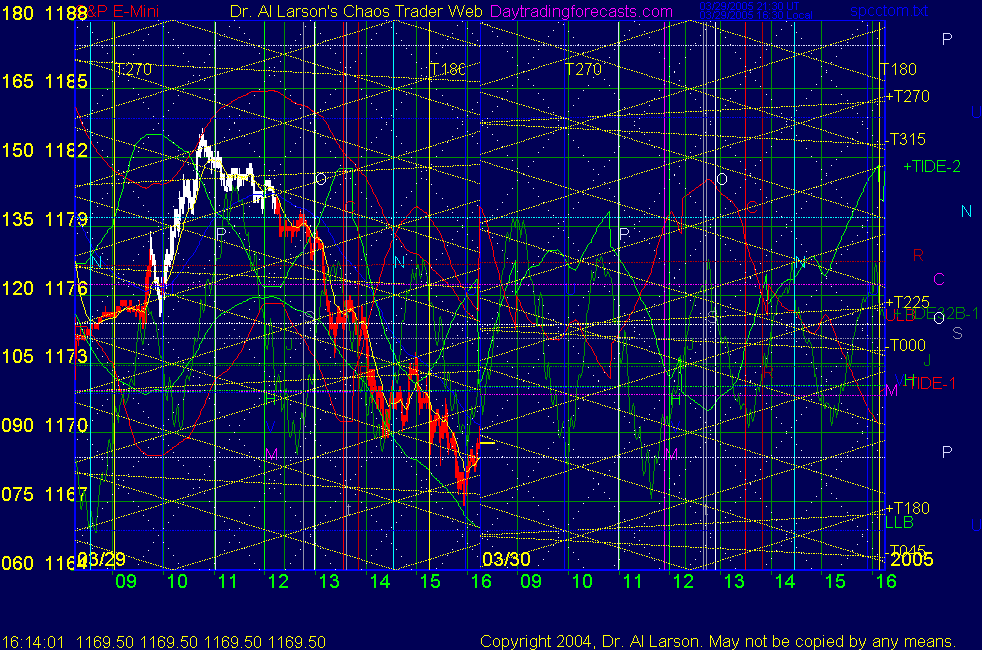Click the "Daytradingforecasts.com" magenta title text

[x=581, y=11]
